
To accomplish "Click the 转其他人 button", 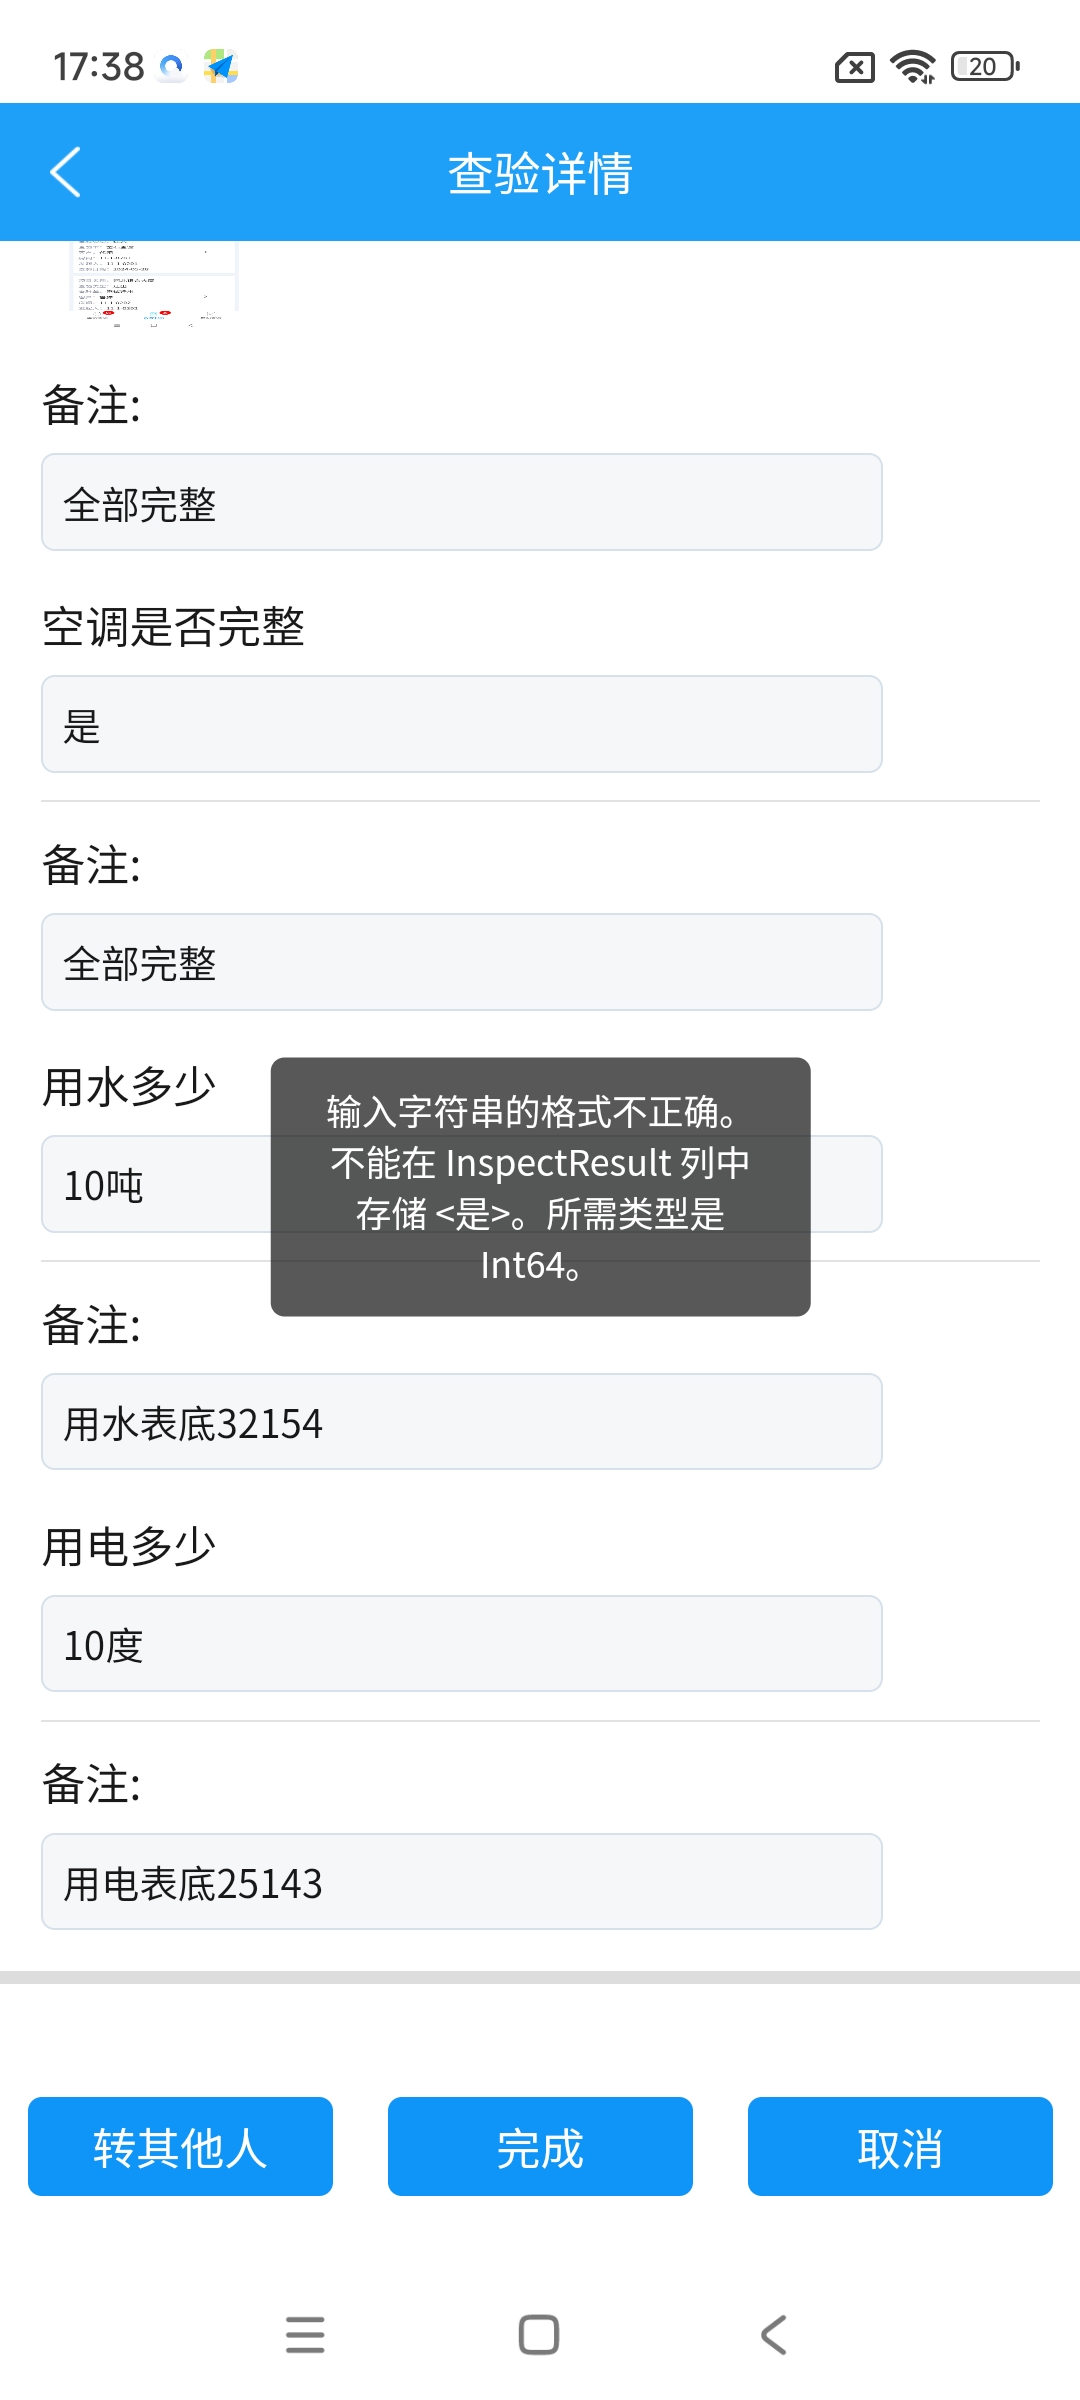I will (x=180, y=2146).
